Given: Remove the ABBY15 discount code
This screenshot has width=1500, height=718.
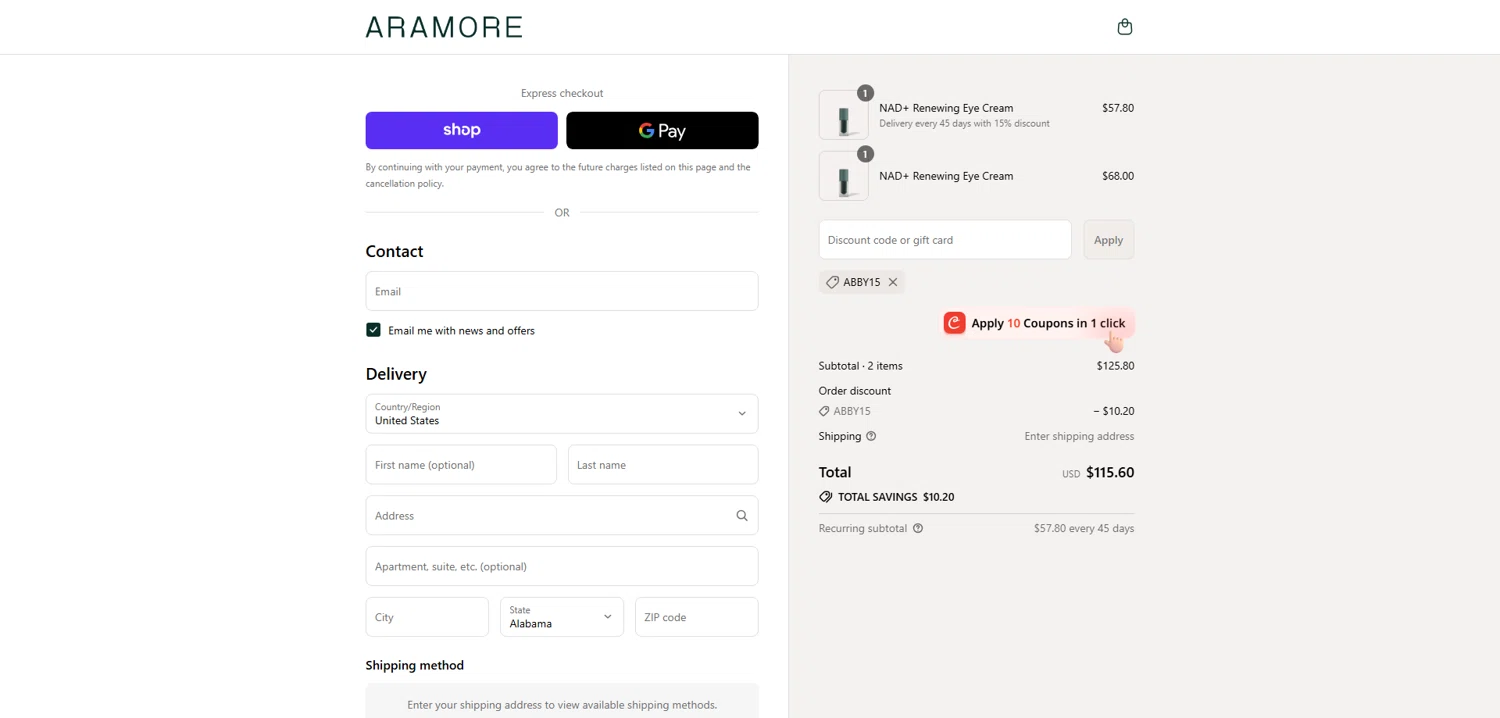Looking at the screenshot, I should [x=893, y=282].
